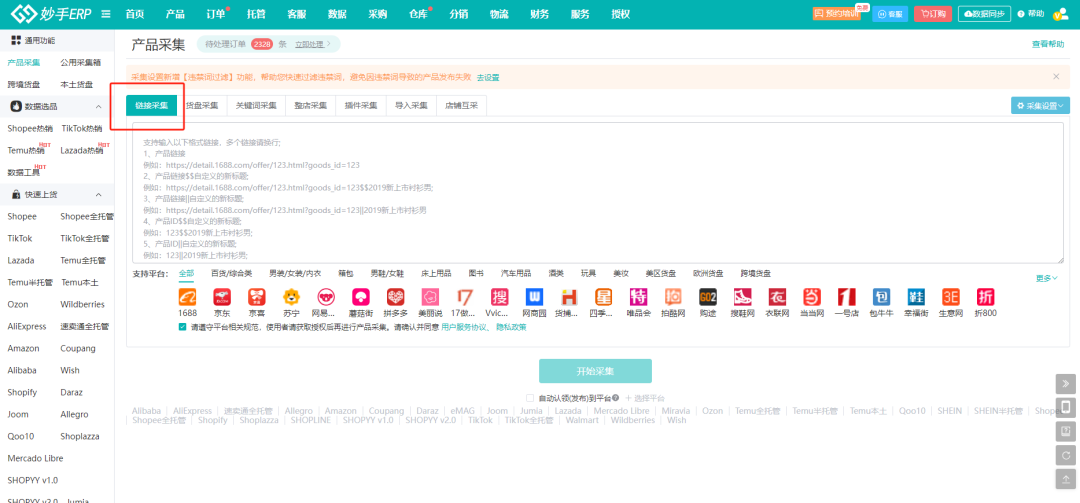Switch to 导入采集 tab
1080x503 pixels.
click(x=411, y=105)
